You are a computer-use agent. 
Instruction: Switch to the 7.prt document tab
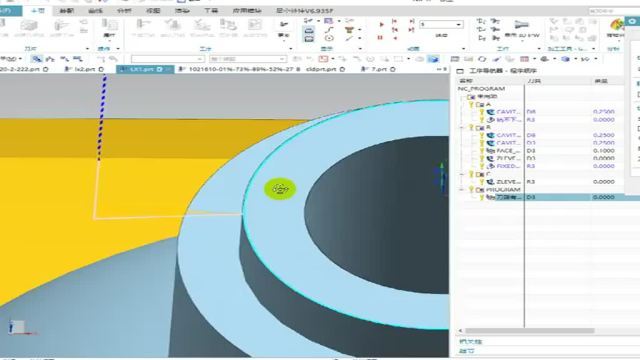(378, 69)
